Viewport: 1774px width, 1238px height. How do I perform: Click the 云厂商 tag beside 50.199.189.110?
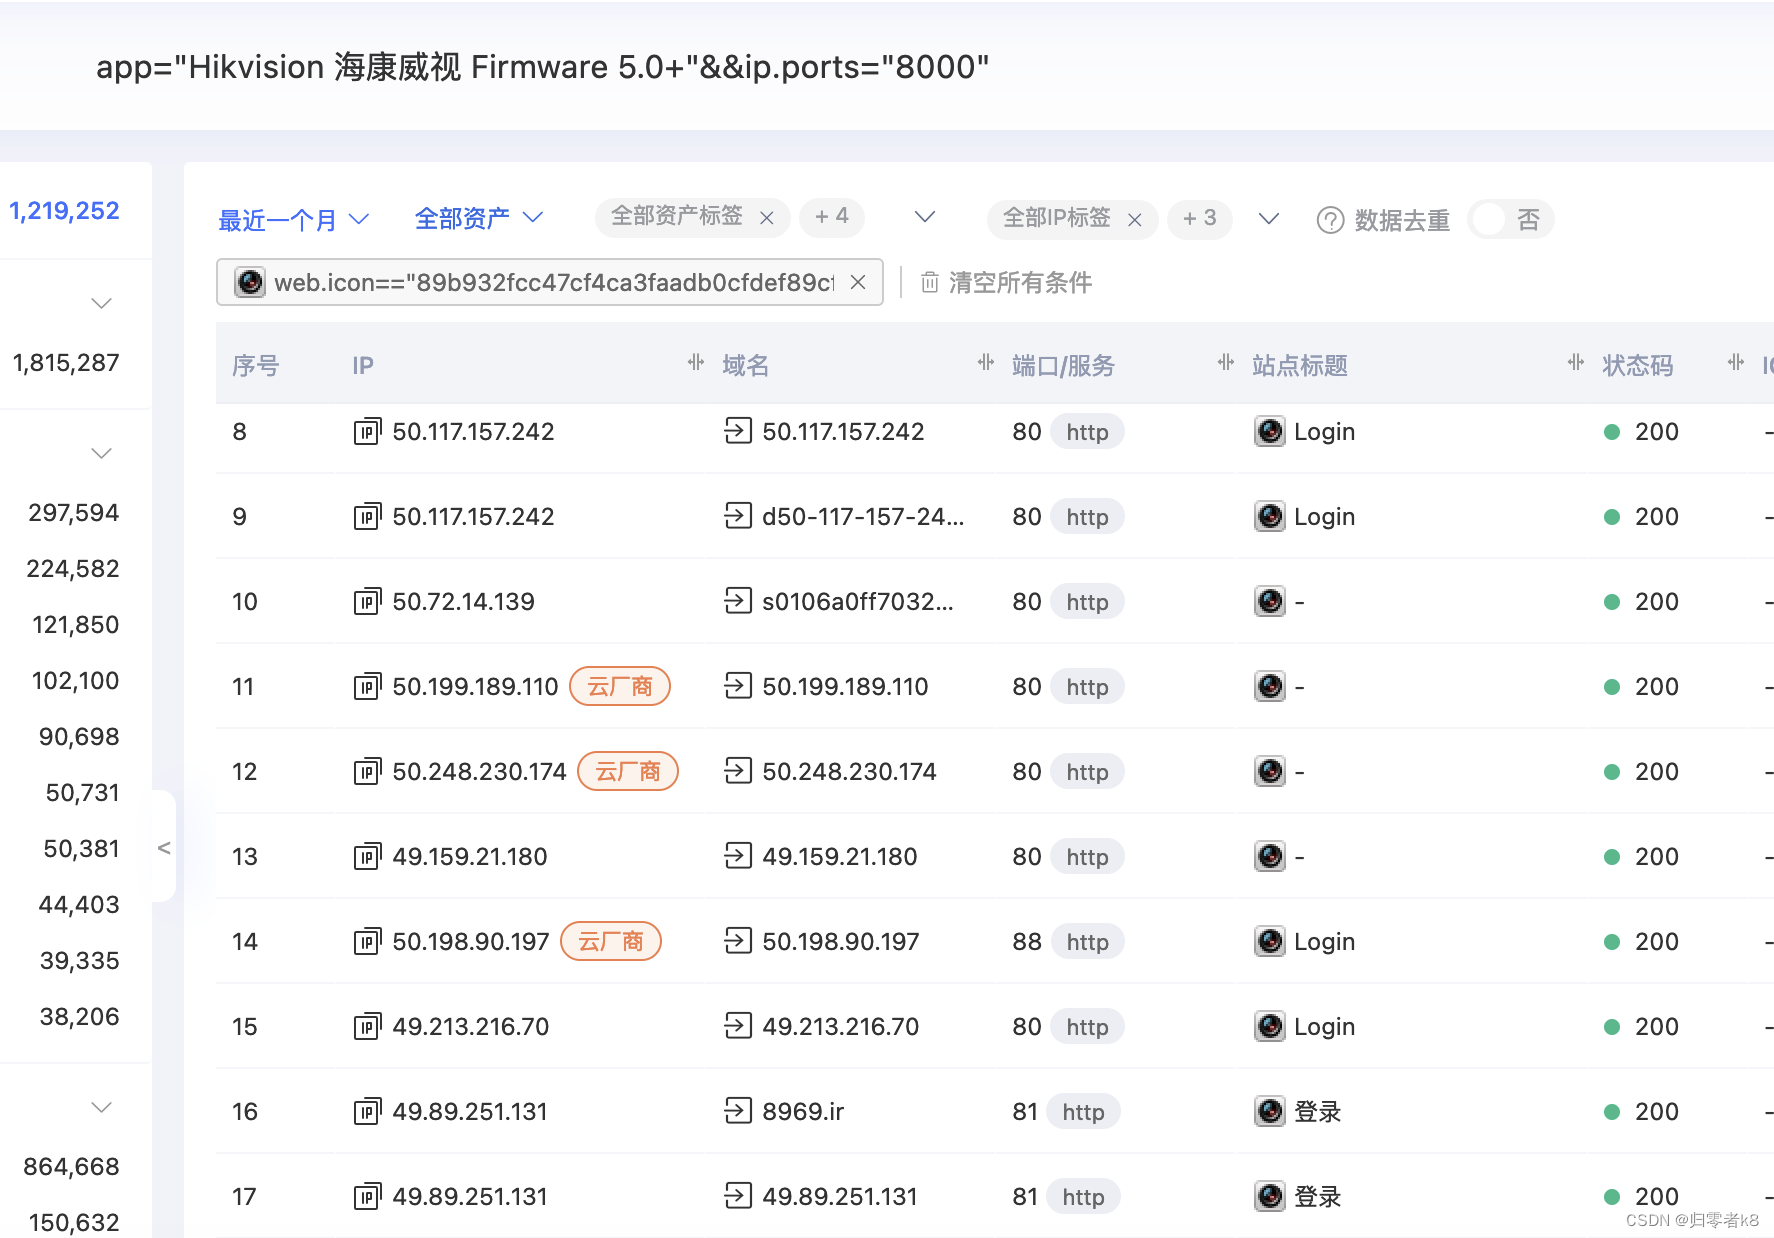point(620,686)
